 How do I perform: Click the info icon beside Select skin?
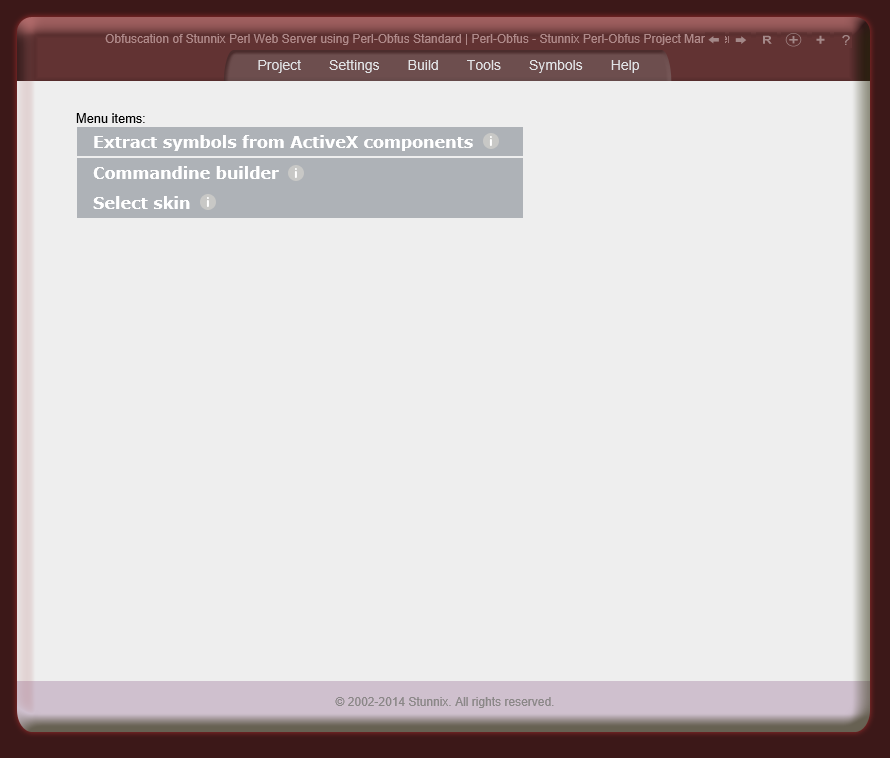coord(207,202)
